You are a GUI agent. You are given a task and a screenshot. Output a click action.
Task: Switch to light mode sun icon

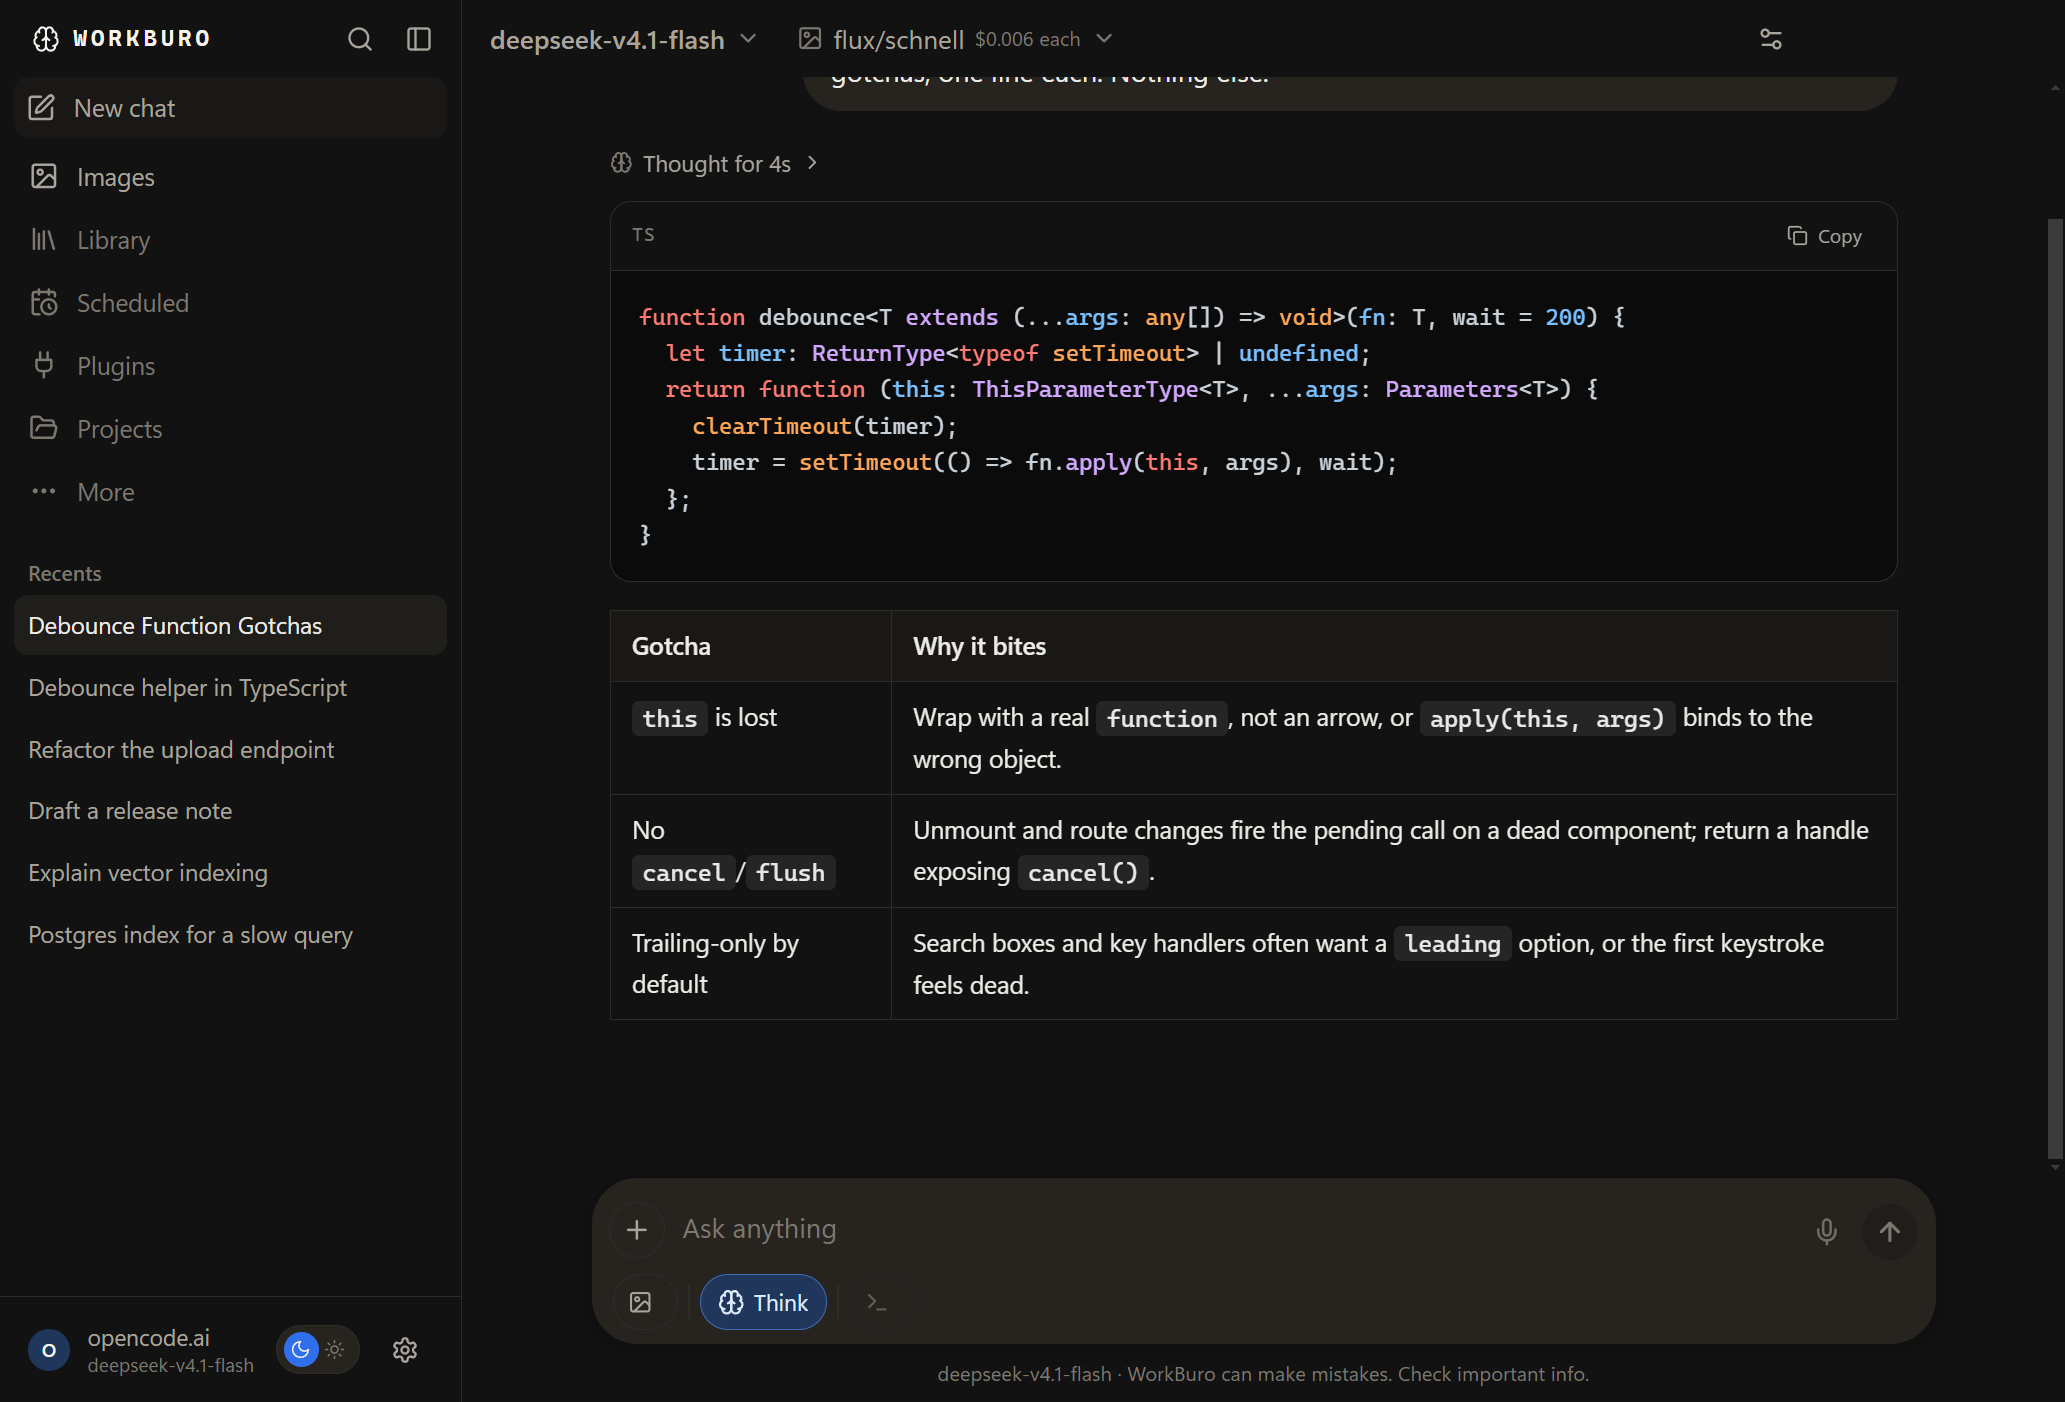point(336,1350)
